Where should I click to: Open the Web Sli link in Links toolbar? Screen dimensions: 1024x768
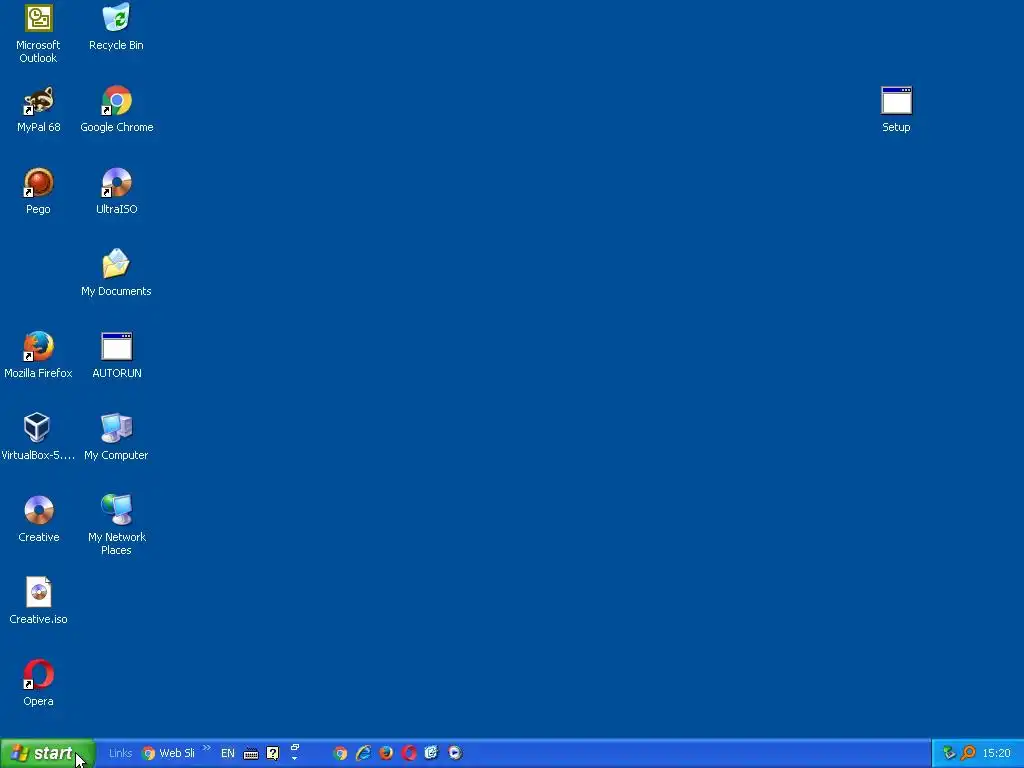(x=168, y=753)
